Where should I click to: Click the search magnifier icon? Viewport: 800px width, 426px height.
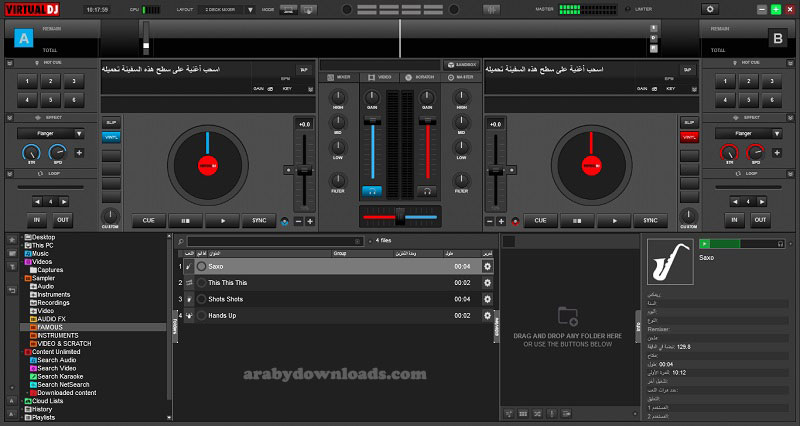(181, 241)
